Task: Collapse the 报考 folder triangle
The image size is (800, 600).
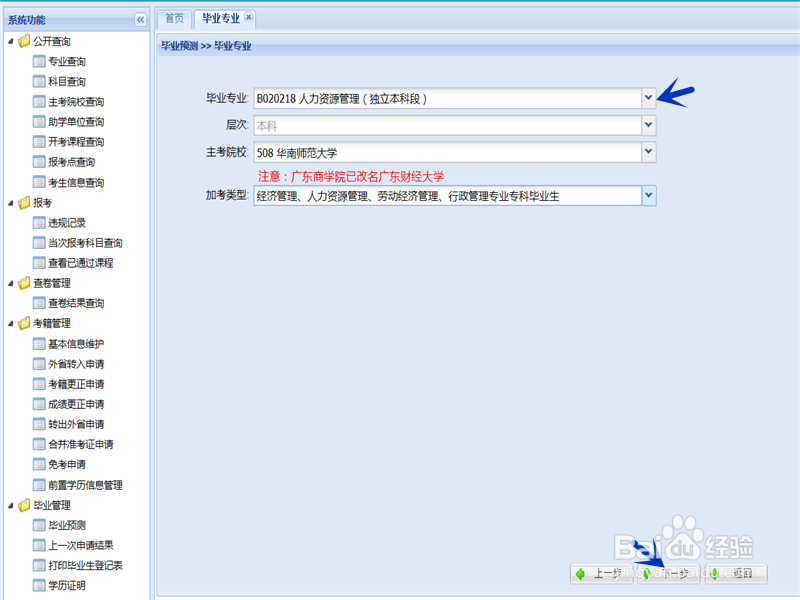Action: point(11,203)
